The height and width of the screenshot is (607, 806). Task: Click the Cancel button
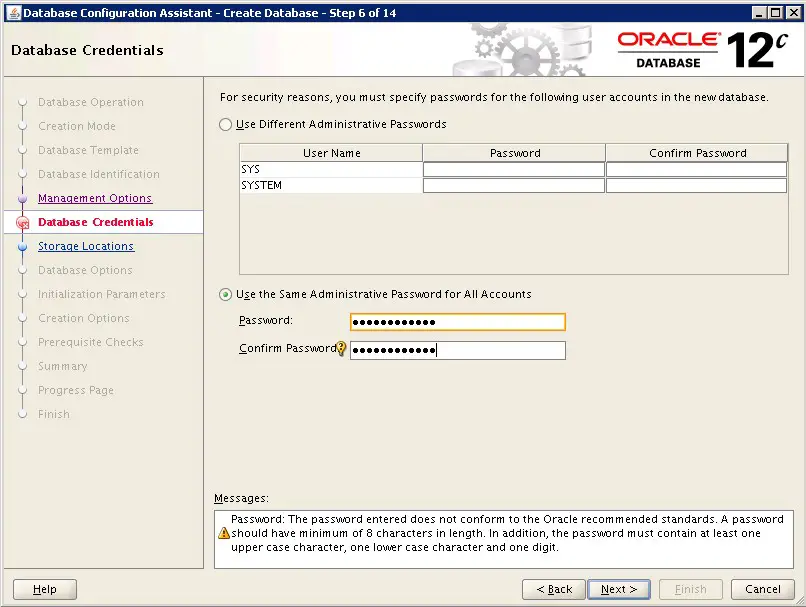[762, 590]
